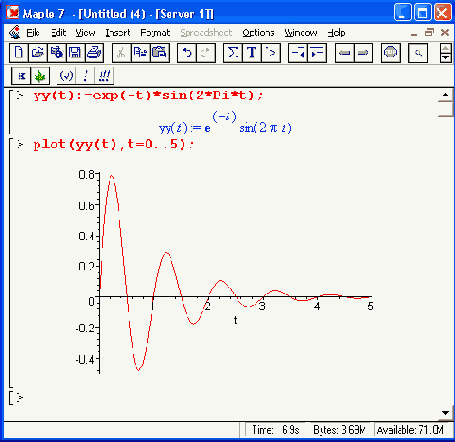The height and width of the screenshot is (442, 455).
Task: Click the paste clipboard icon
Action: tap(160, 53)
